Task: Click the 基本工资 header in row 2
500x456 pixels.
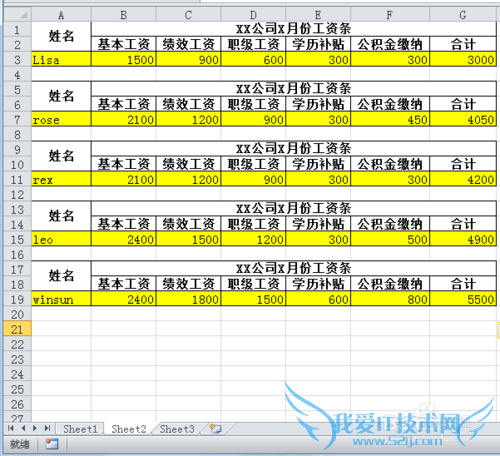Action: (x=123, y=44)
